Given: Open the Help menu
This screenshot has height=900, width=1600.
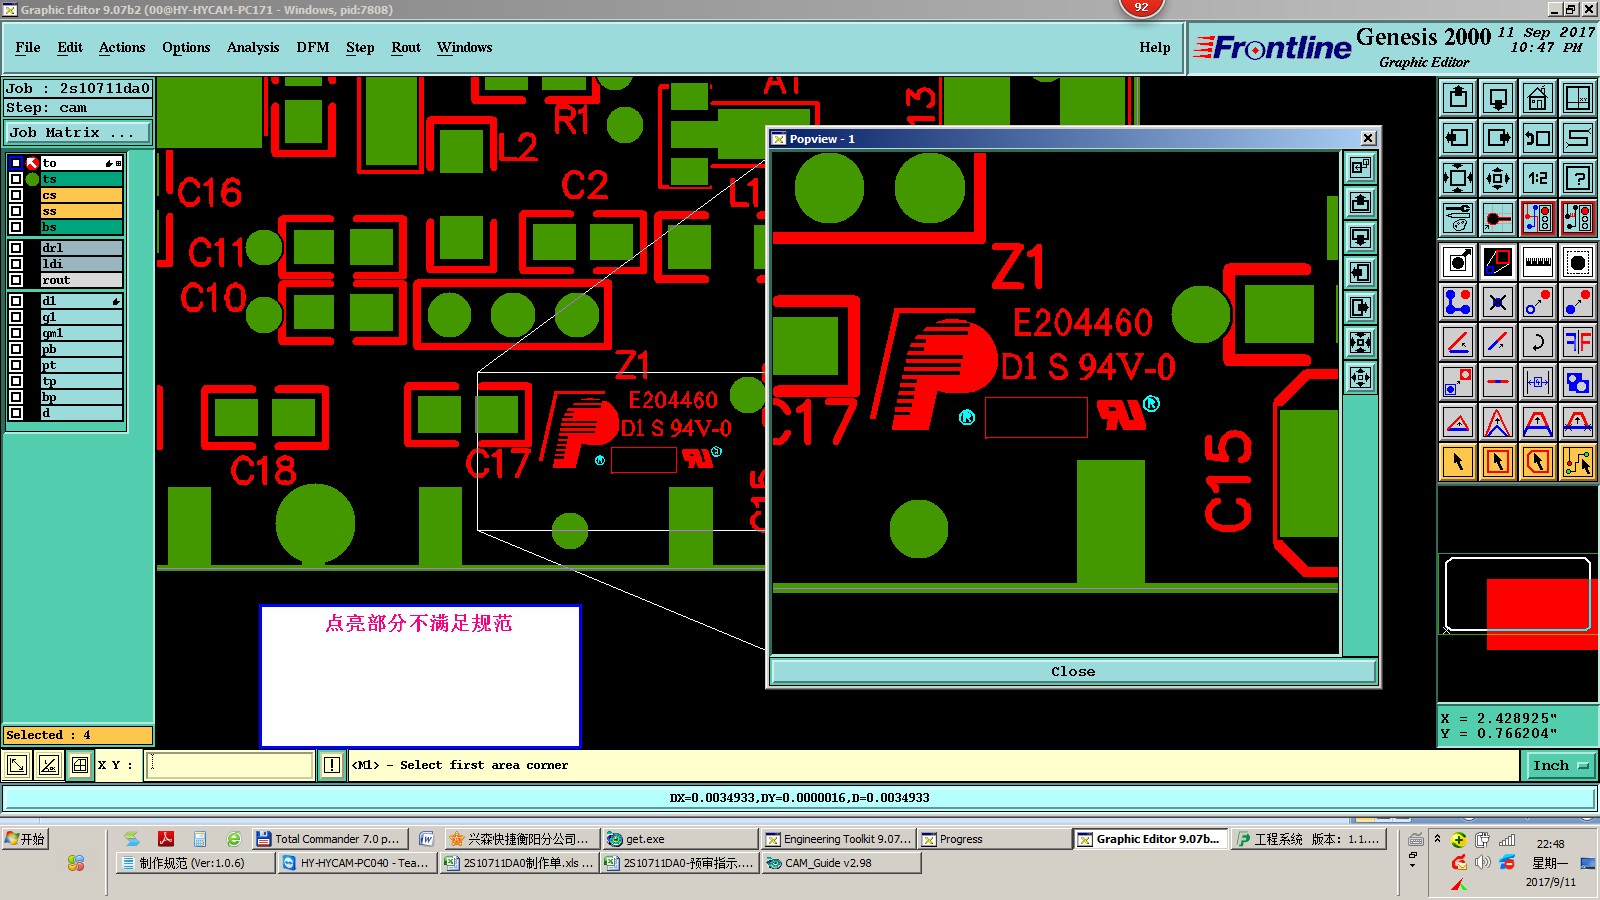Looking at the screenshot, I should point(1155,47).
